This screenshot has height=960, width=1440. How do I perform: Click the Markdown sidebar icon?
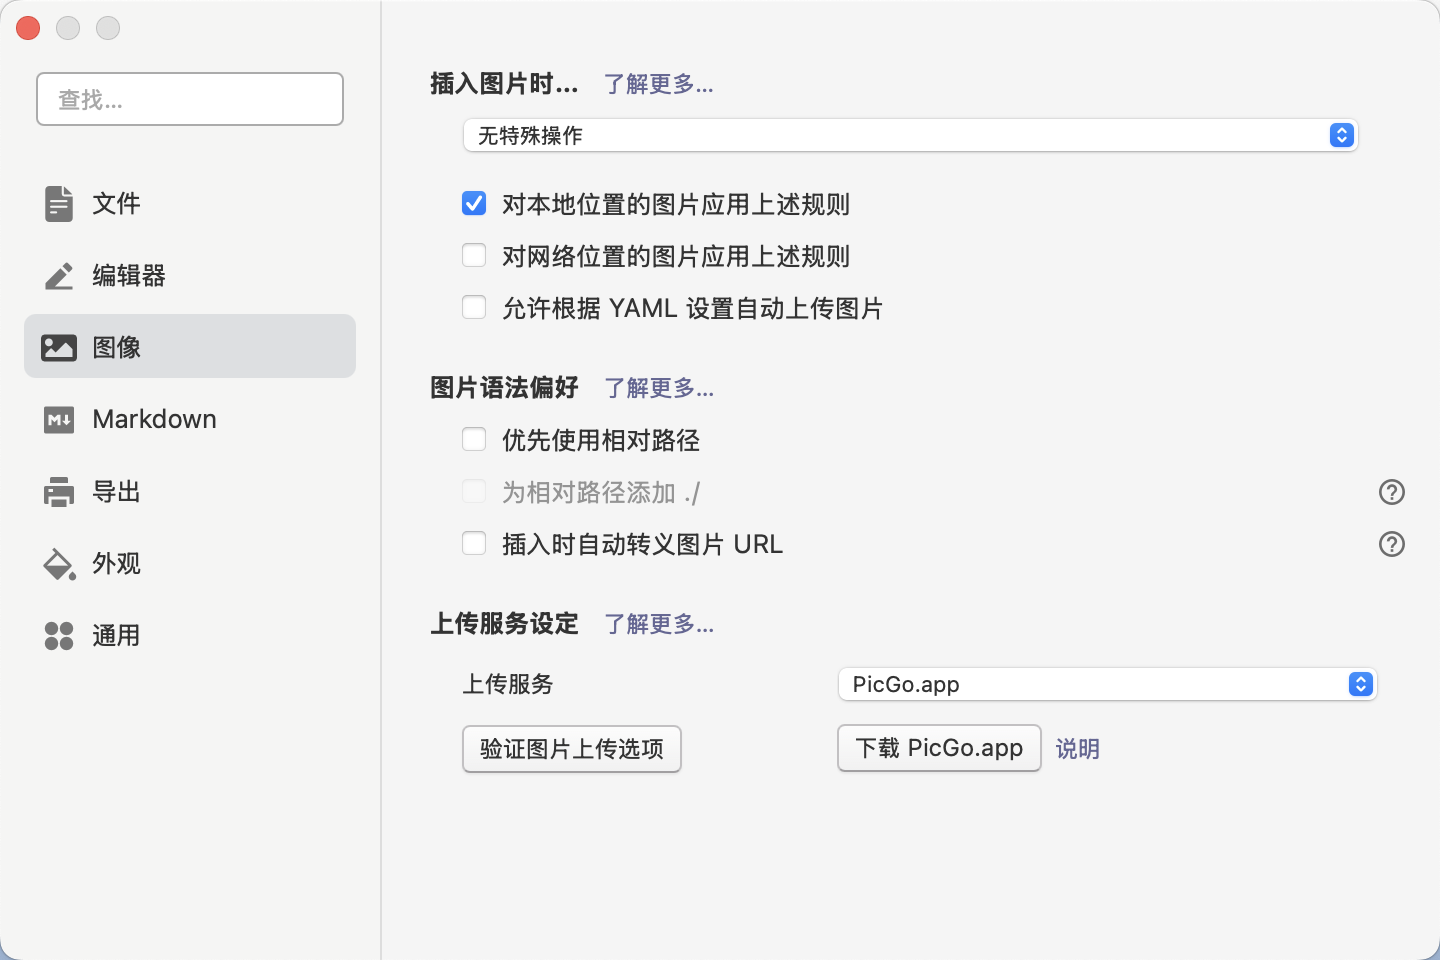pyautogui.click(x=59, y=420)
